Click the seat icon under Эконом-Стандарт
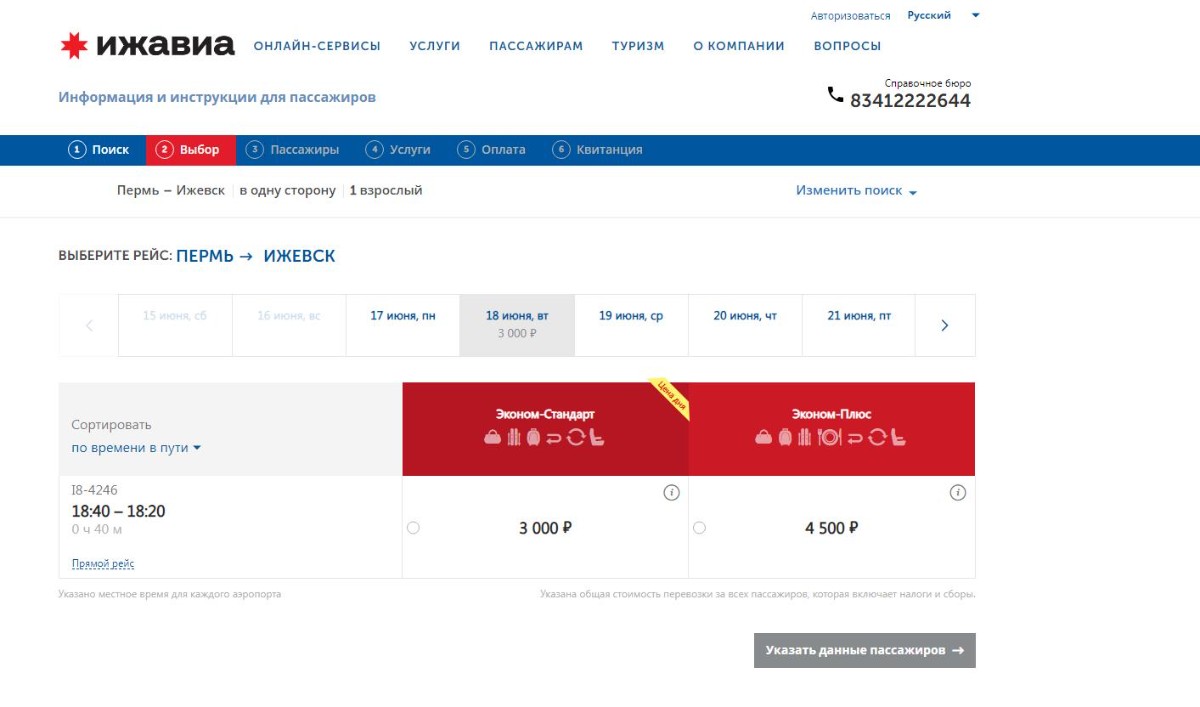The height and width of the screenshot is (707, 1200). pyautogui.click(x=597, y=437)
